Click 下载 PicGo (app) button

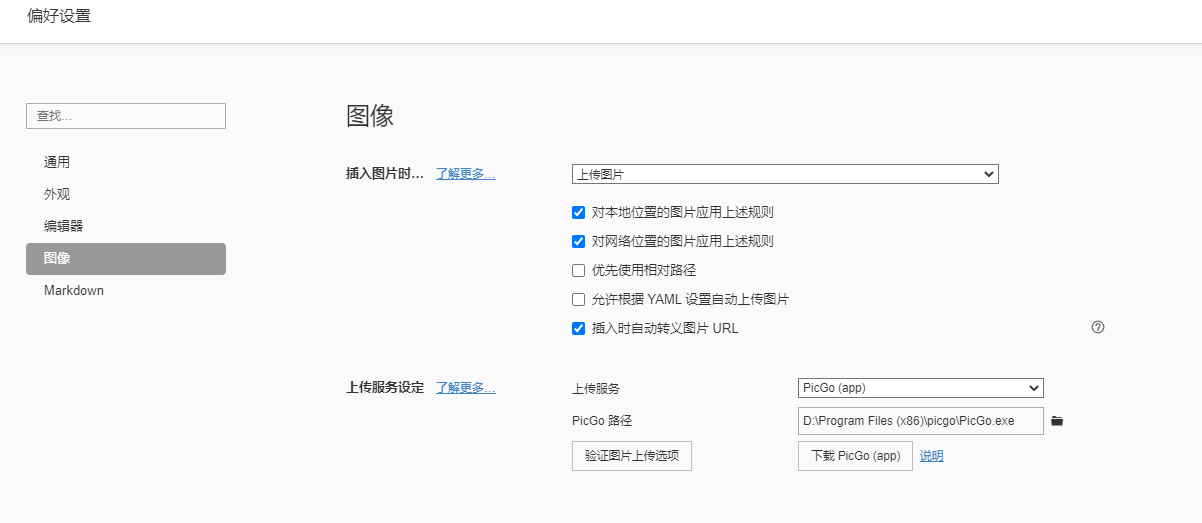click(x=855, y=455)
